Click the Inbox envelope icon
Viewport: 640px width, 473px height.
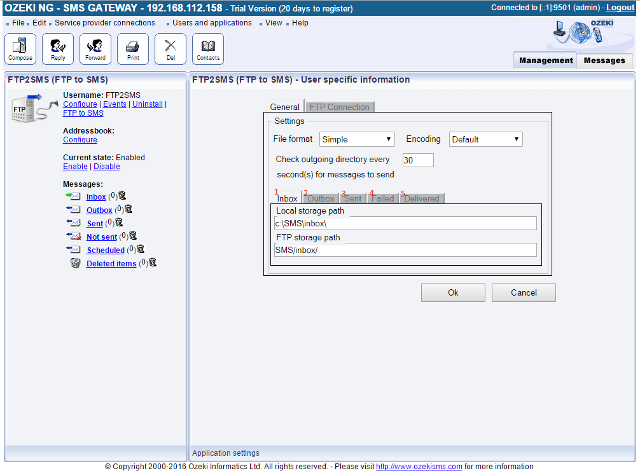[x=73, y=197]
